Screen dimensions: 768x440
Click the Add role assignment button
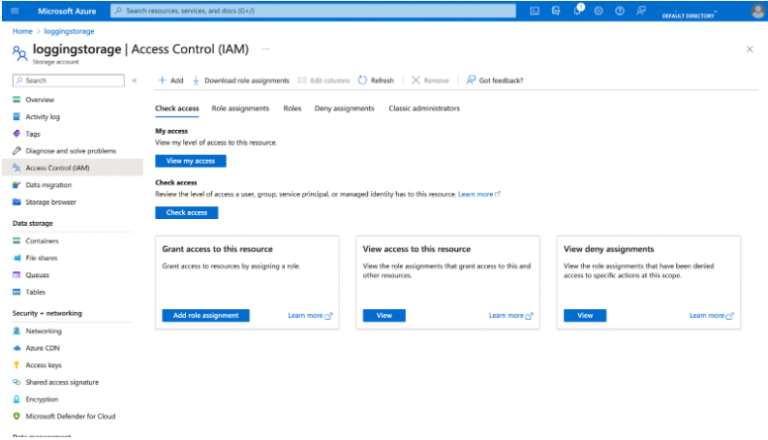click(205, 315)
